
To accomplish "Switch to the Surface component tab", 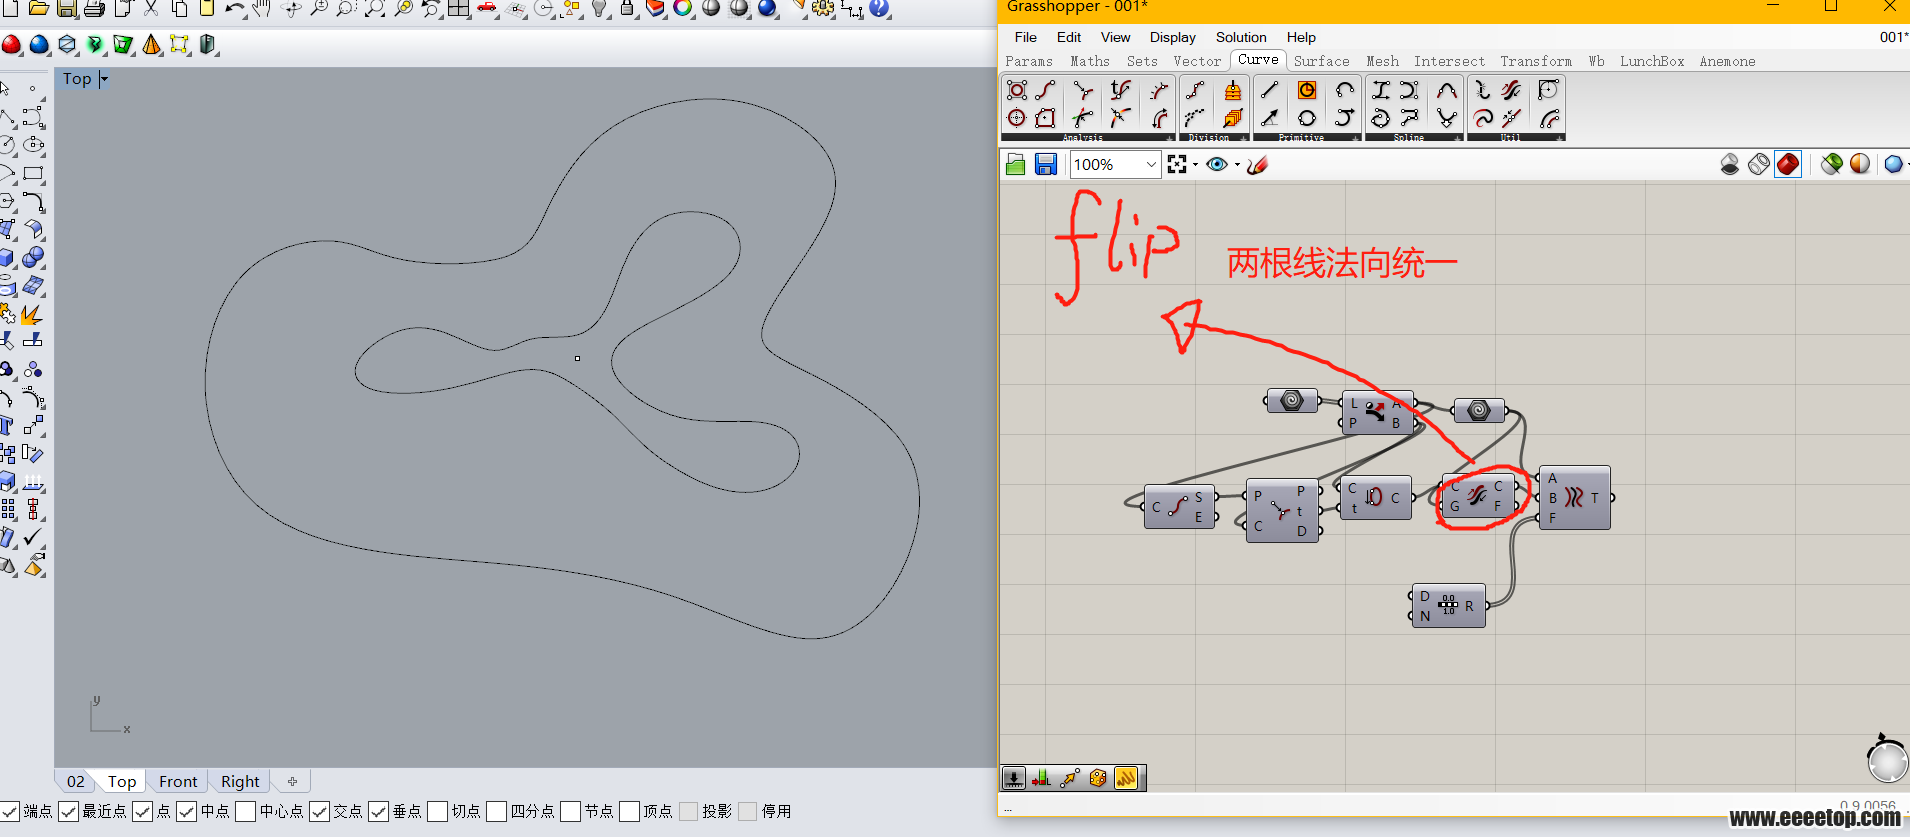I will click(x=1321, y=61).
